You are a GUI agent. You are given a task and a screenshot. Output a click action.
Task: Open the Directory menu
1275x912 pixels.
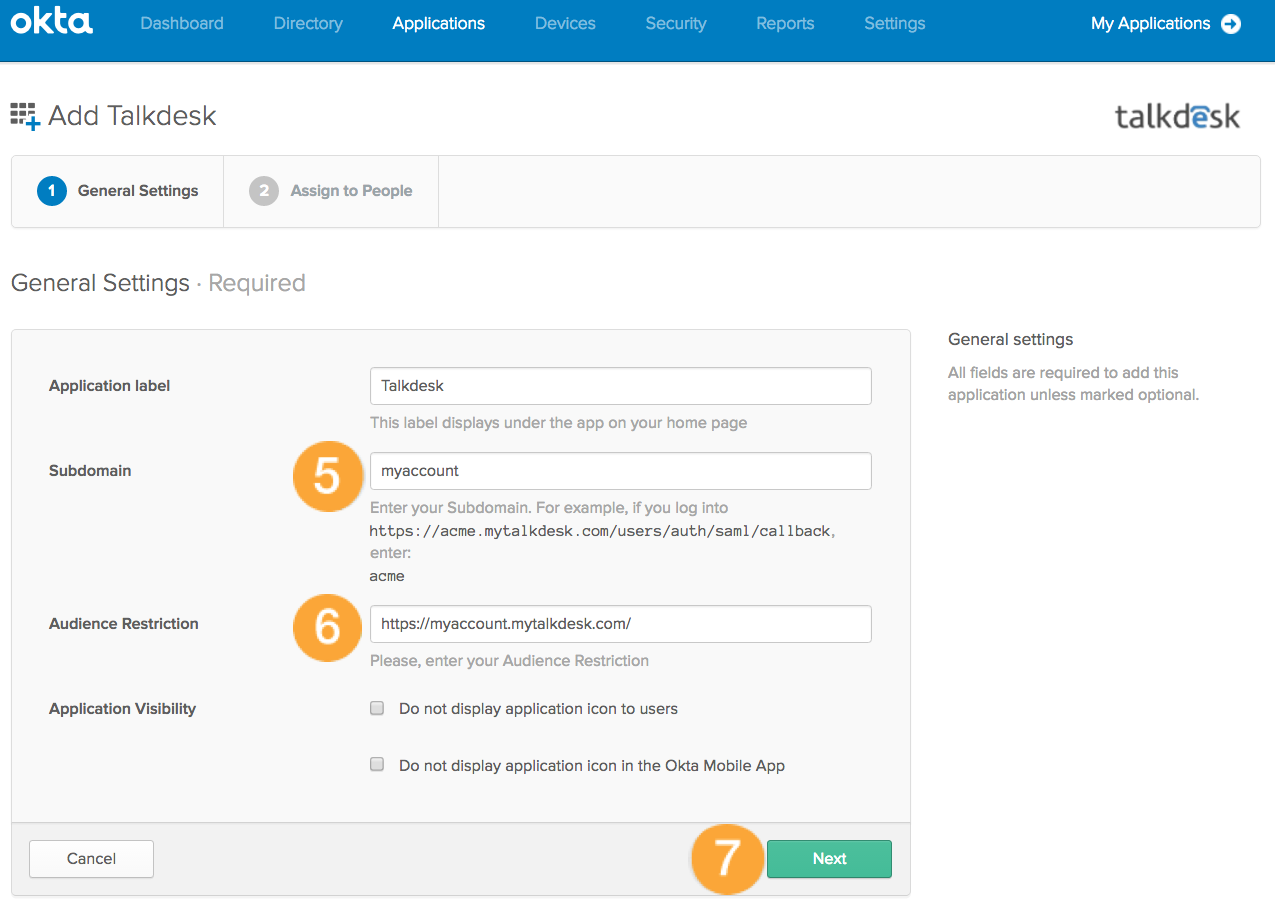pos(308,23)
